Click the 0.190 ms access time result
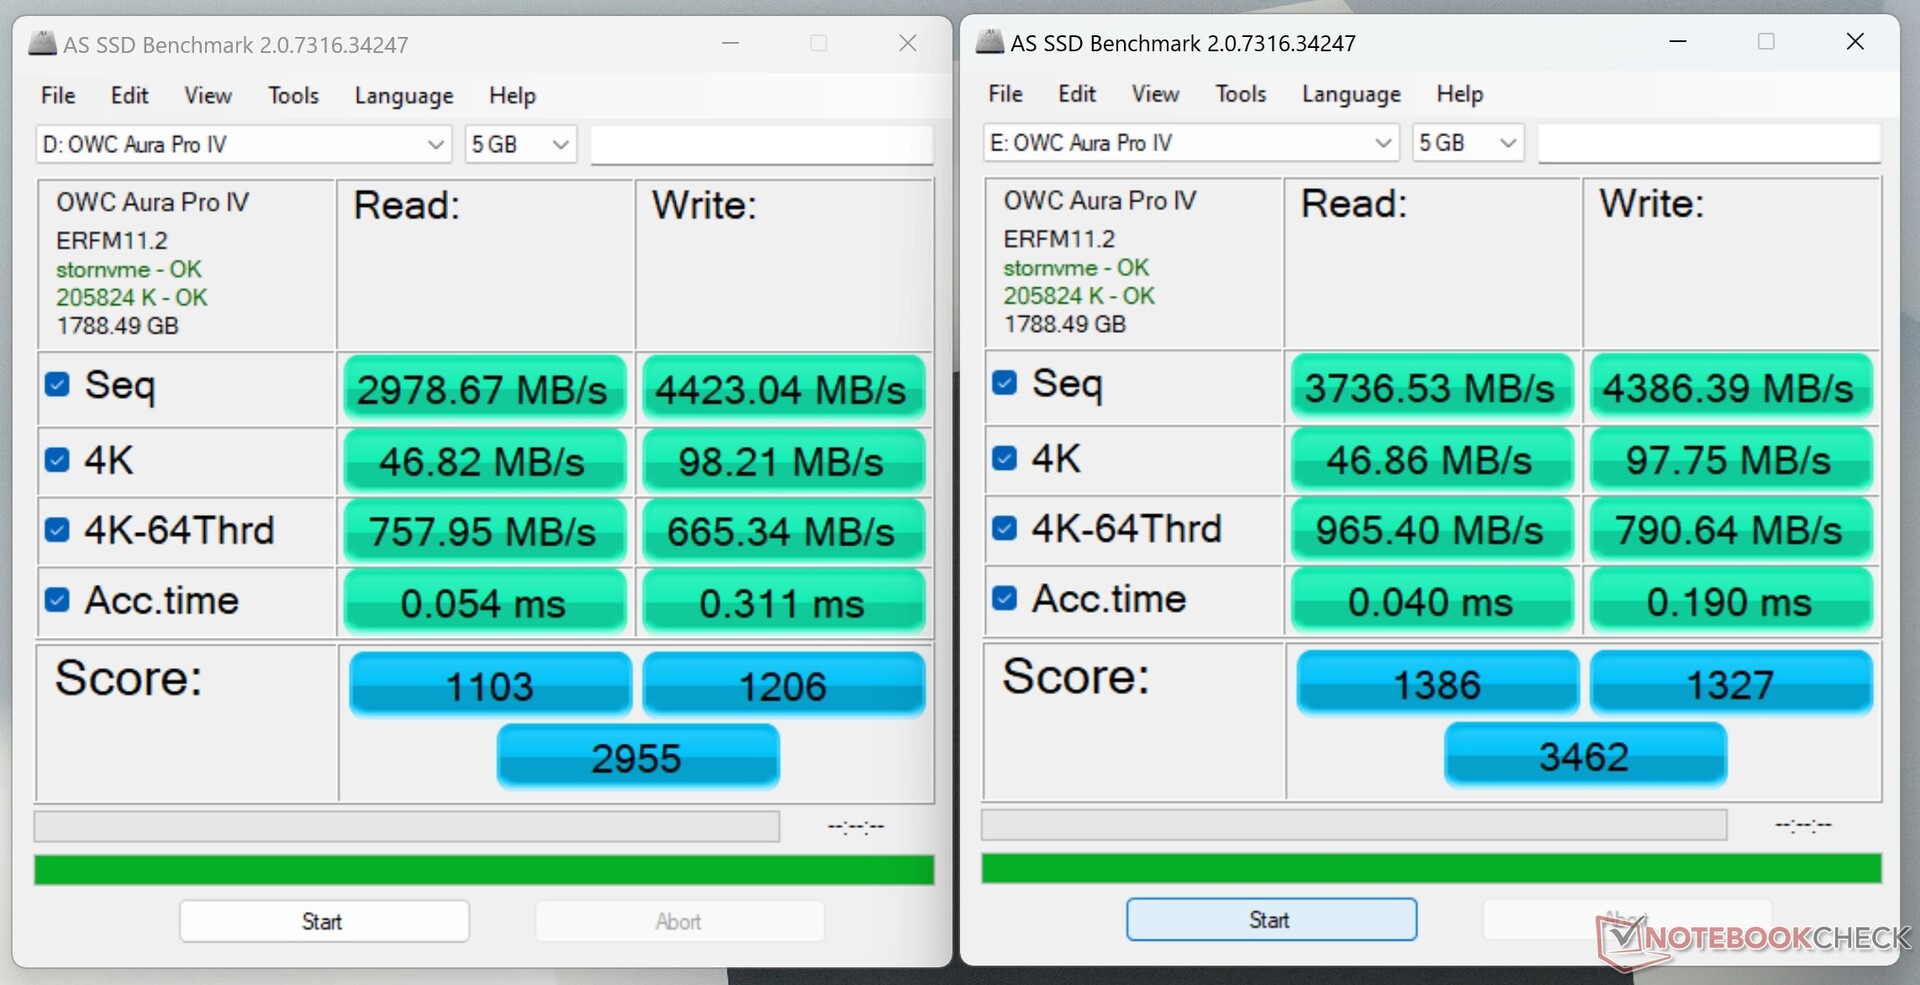This screenshot has width=1920, height=985. click(x=1730, y=600)
